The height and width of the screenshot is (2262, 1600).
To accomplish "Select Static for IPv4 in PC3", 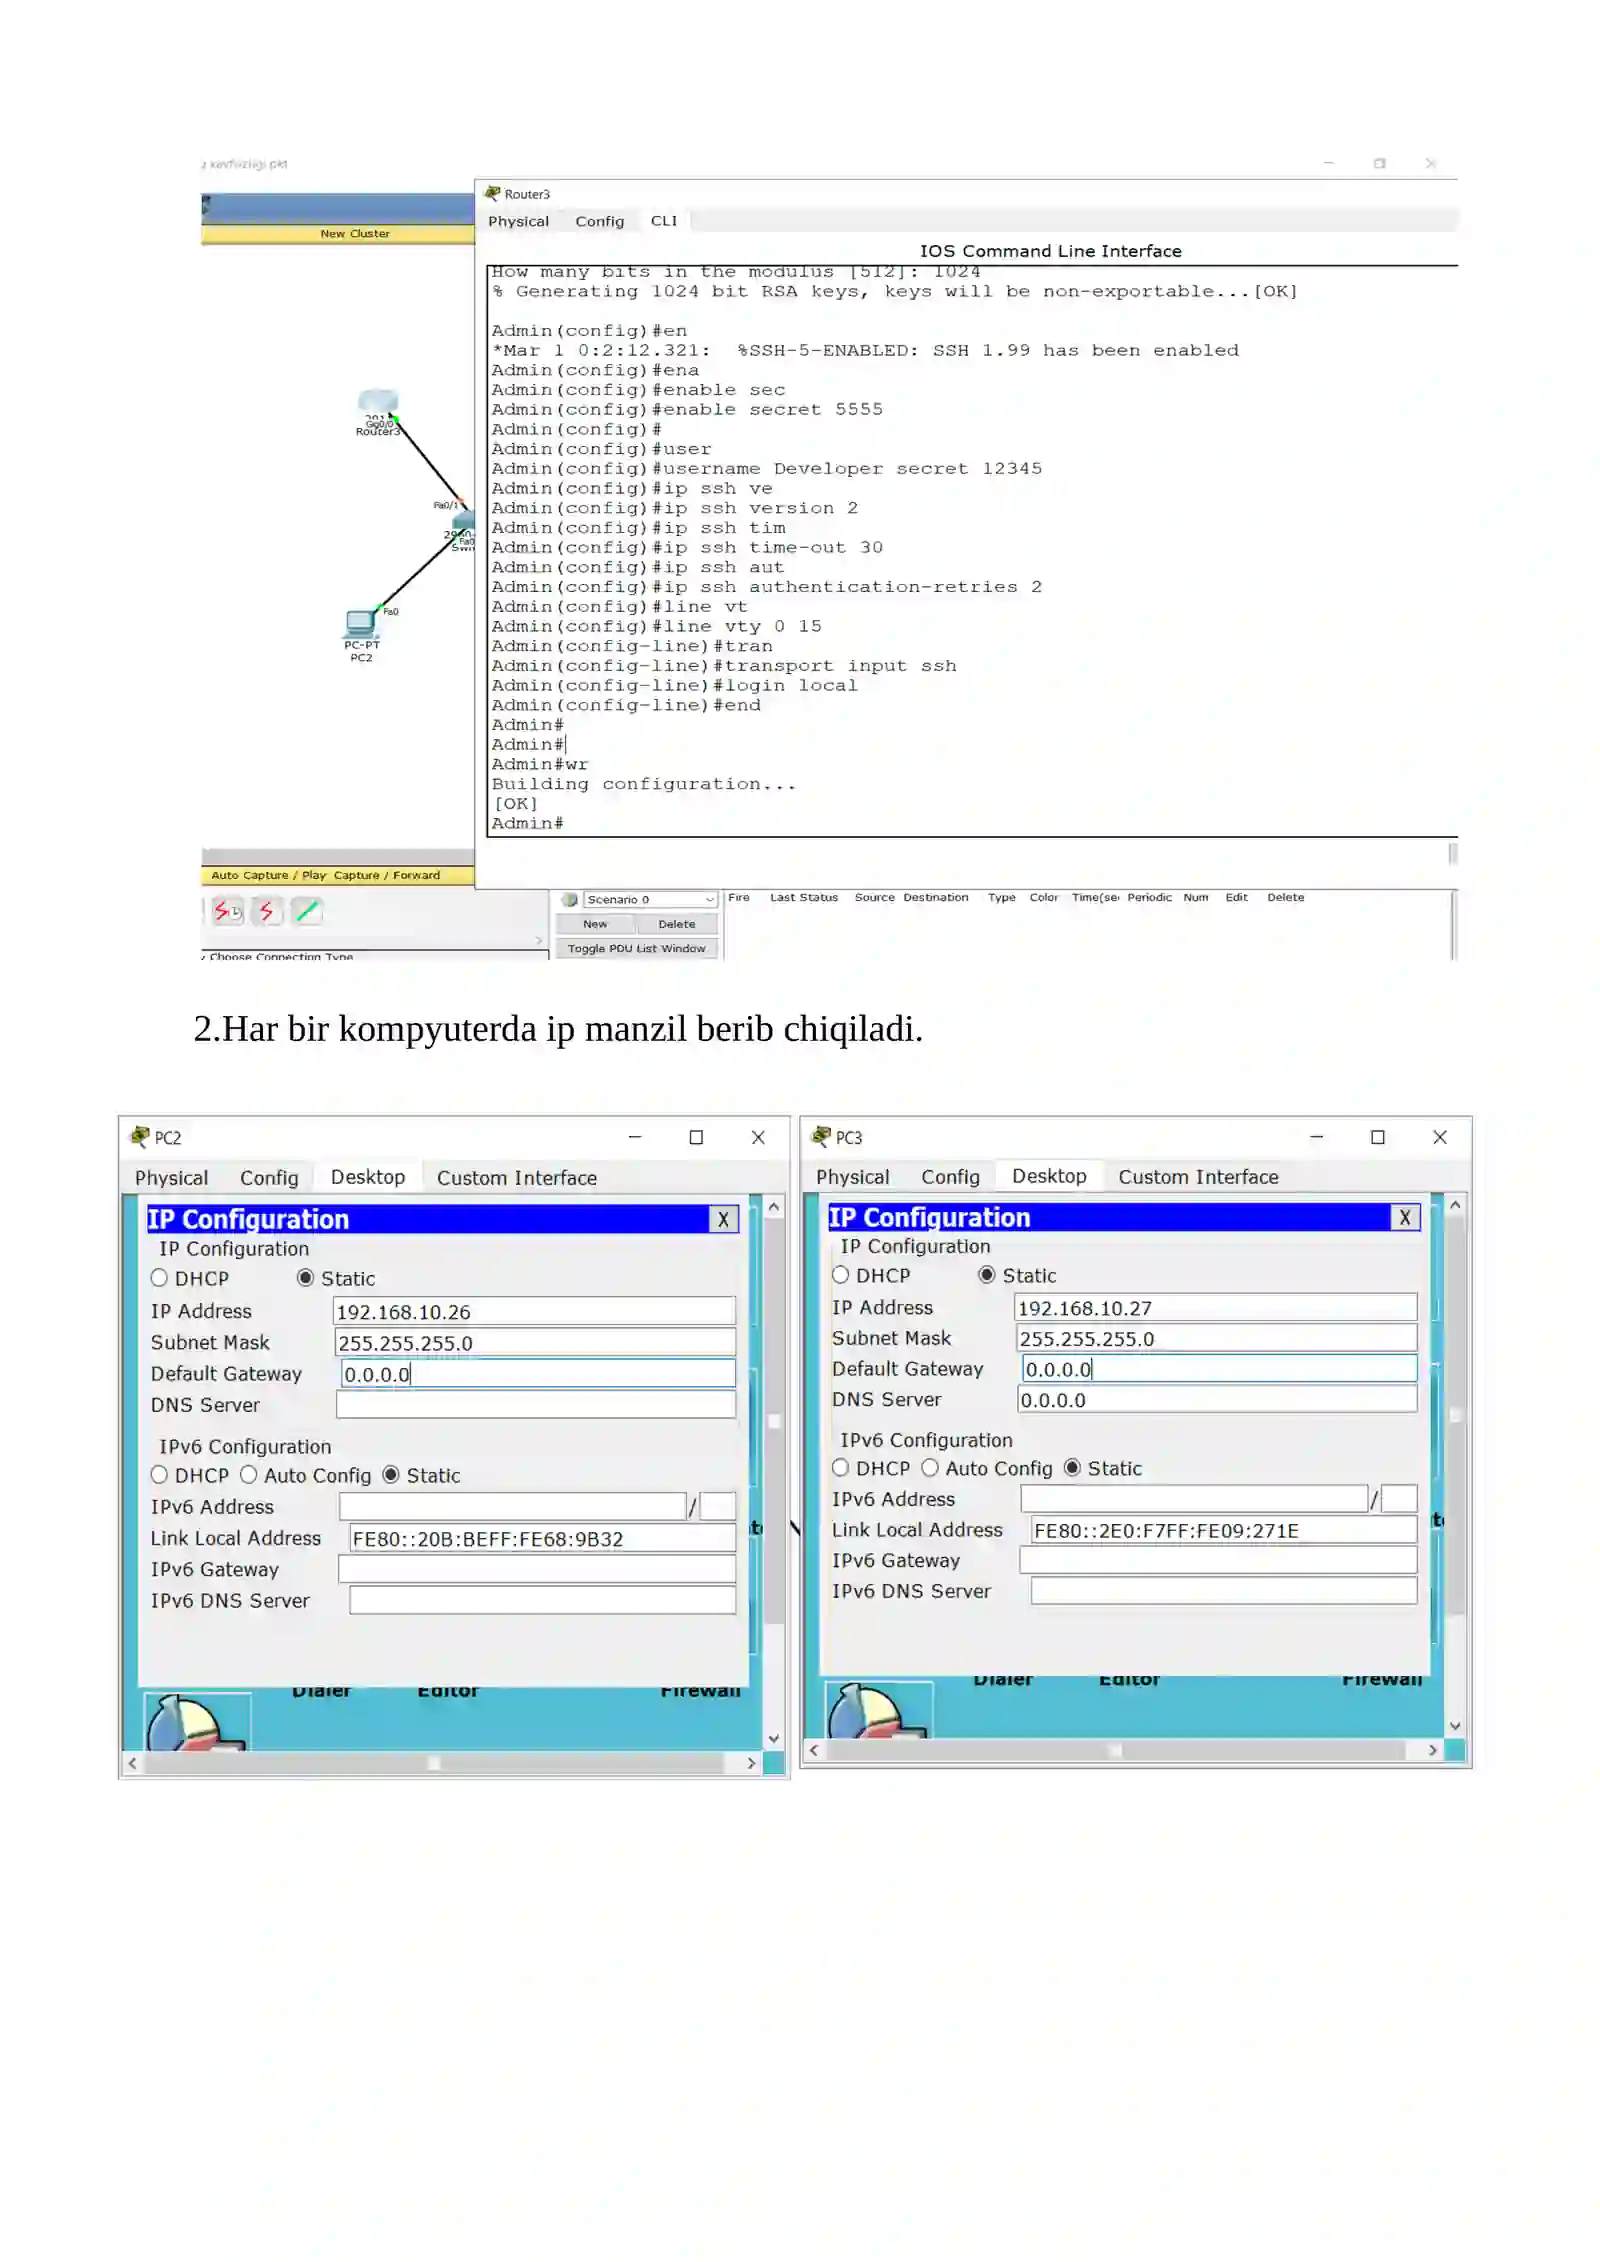I will [987, 1275].
